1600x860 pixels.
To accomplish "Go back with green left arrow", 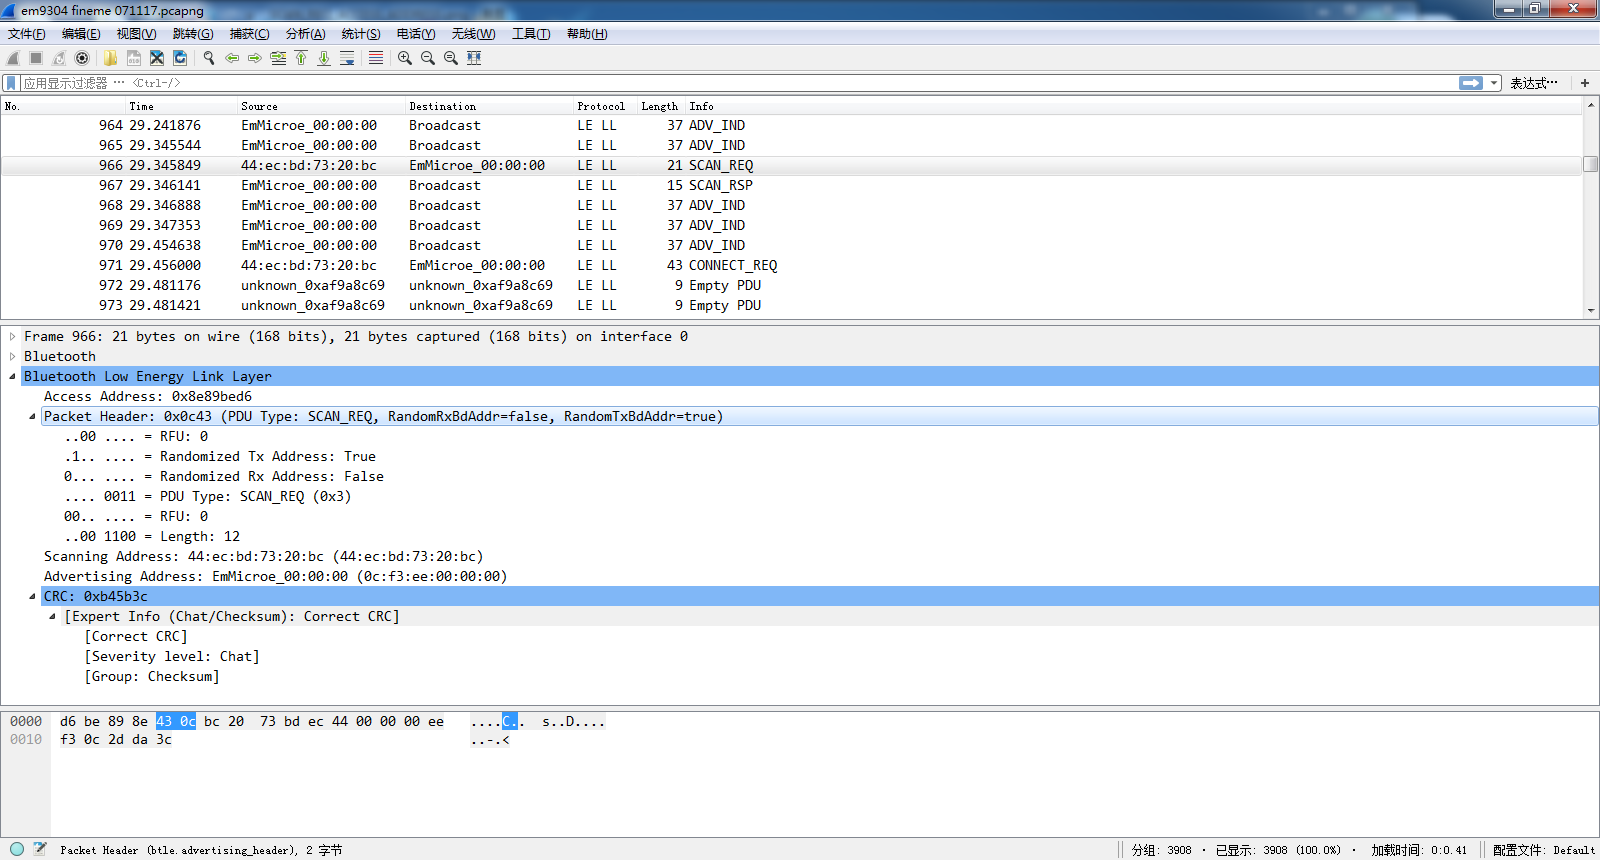I will click(232, 58).
